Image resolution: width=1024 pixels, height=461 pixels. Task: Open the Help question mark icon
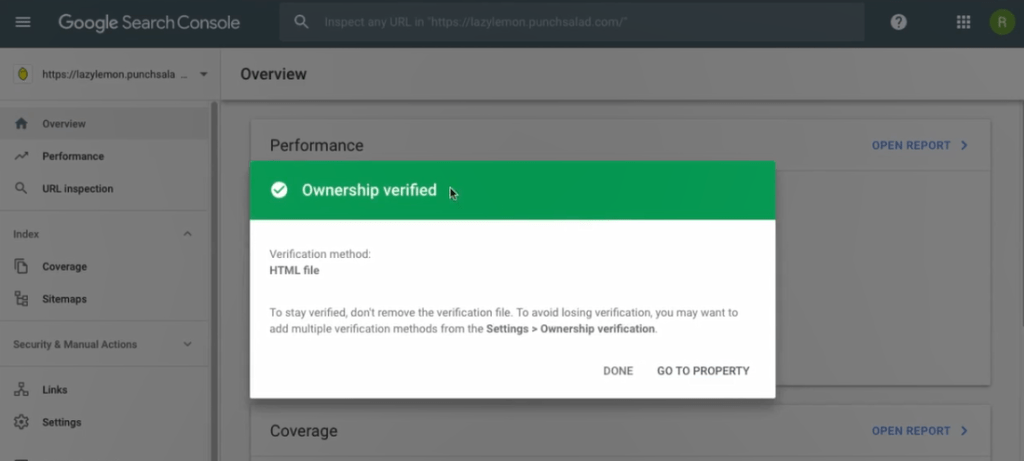pos(899,22)
